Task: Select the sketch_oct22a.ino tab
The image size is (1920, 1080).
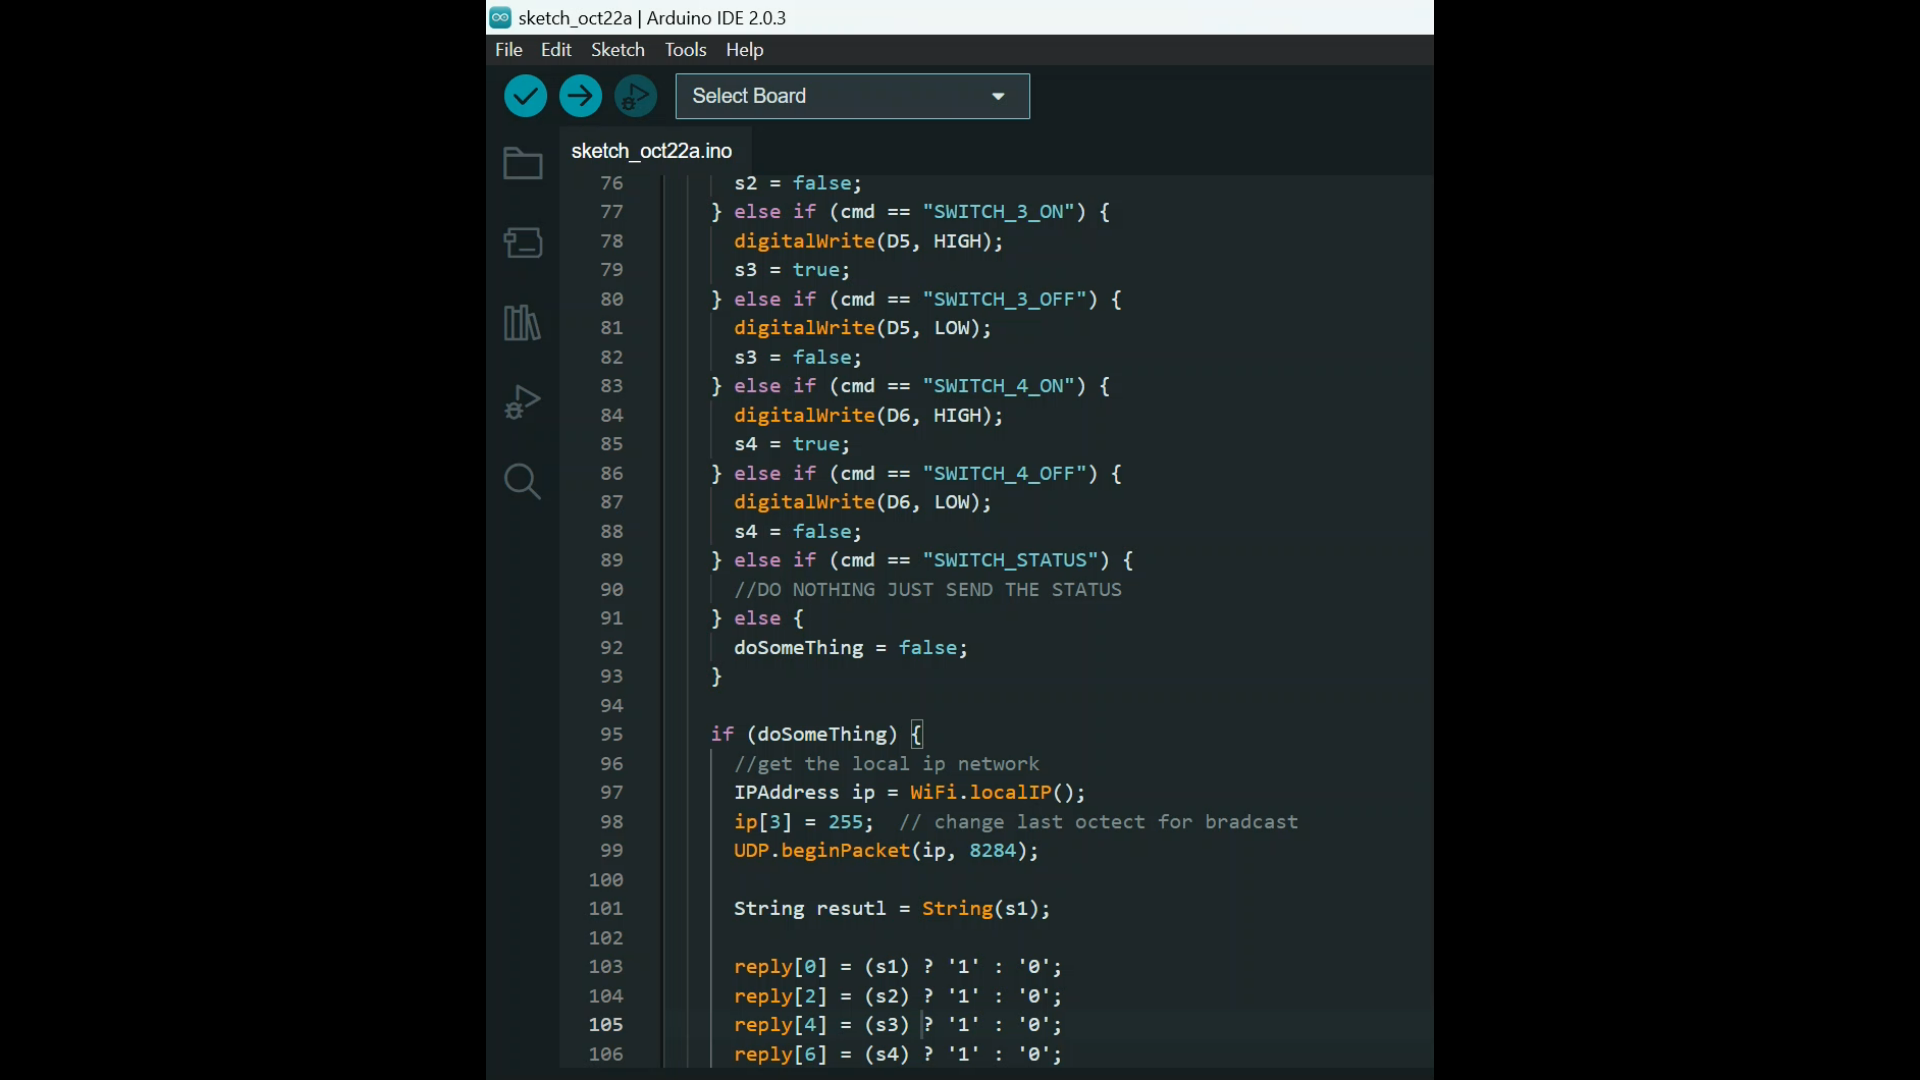Action: [x=651, y=151]
